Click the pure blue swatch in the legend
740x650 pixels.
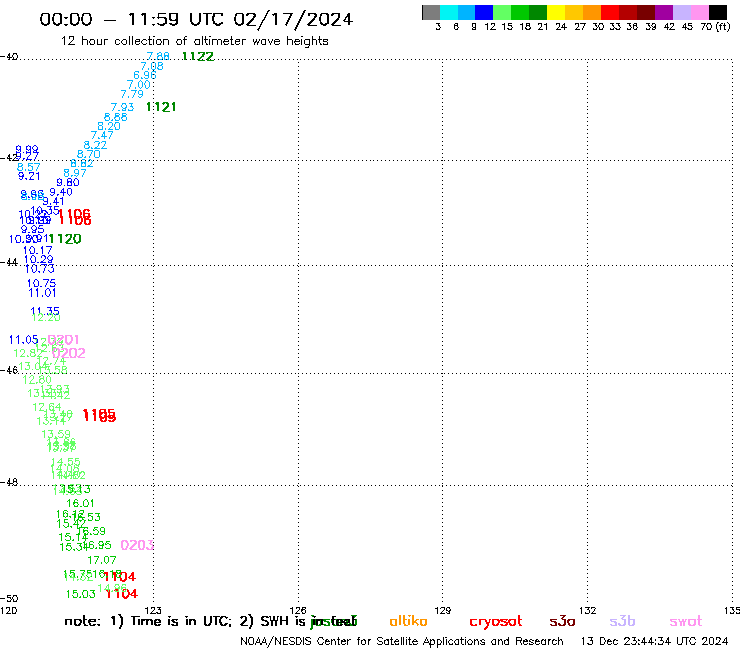tap(484, 12)
